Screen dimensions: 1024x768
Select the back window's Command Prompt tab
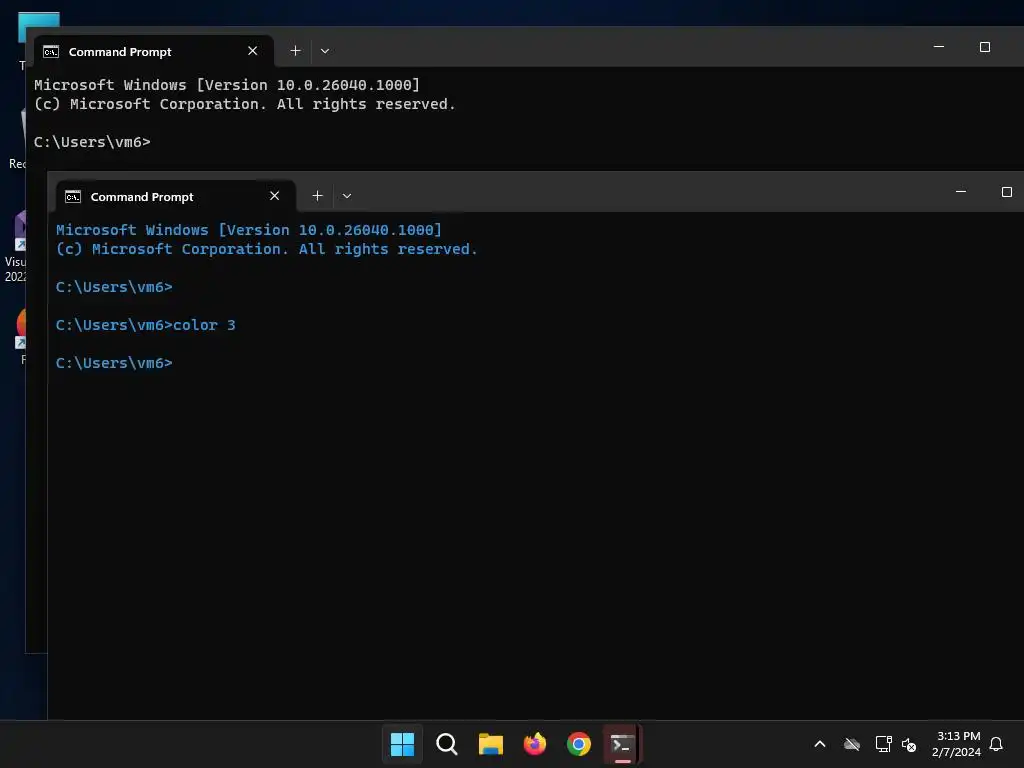pos(153,52)
